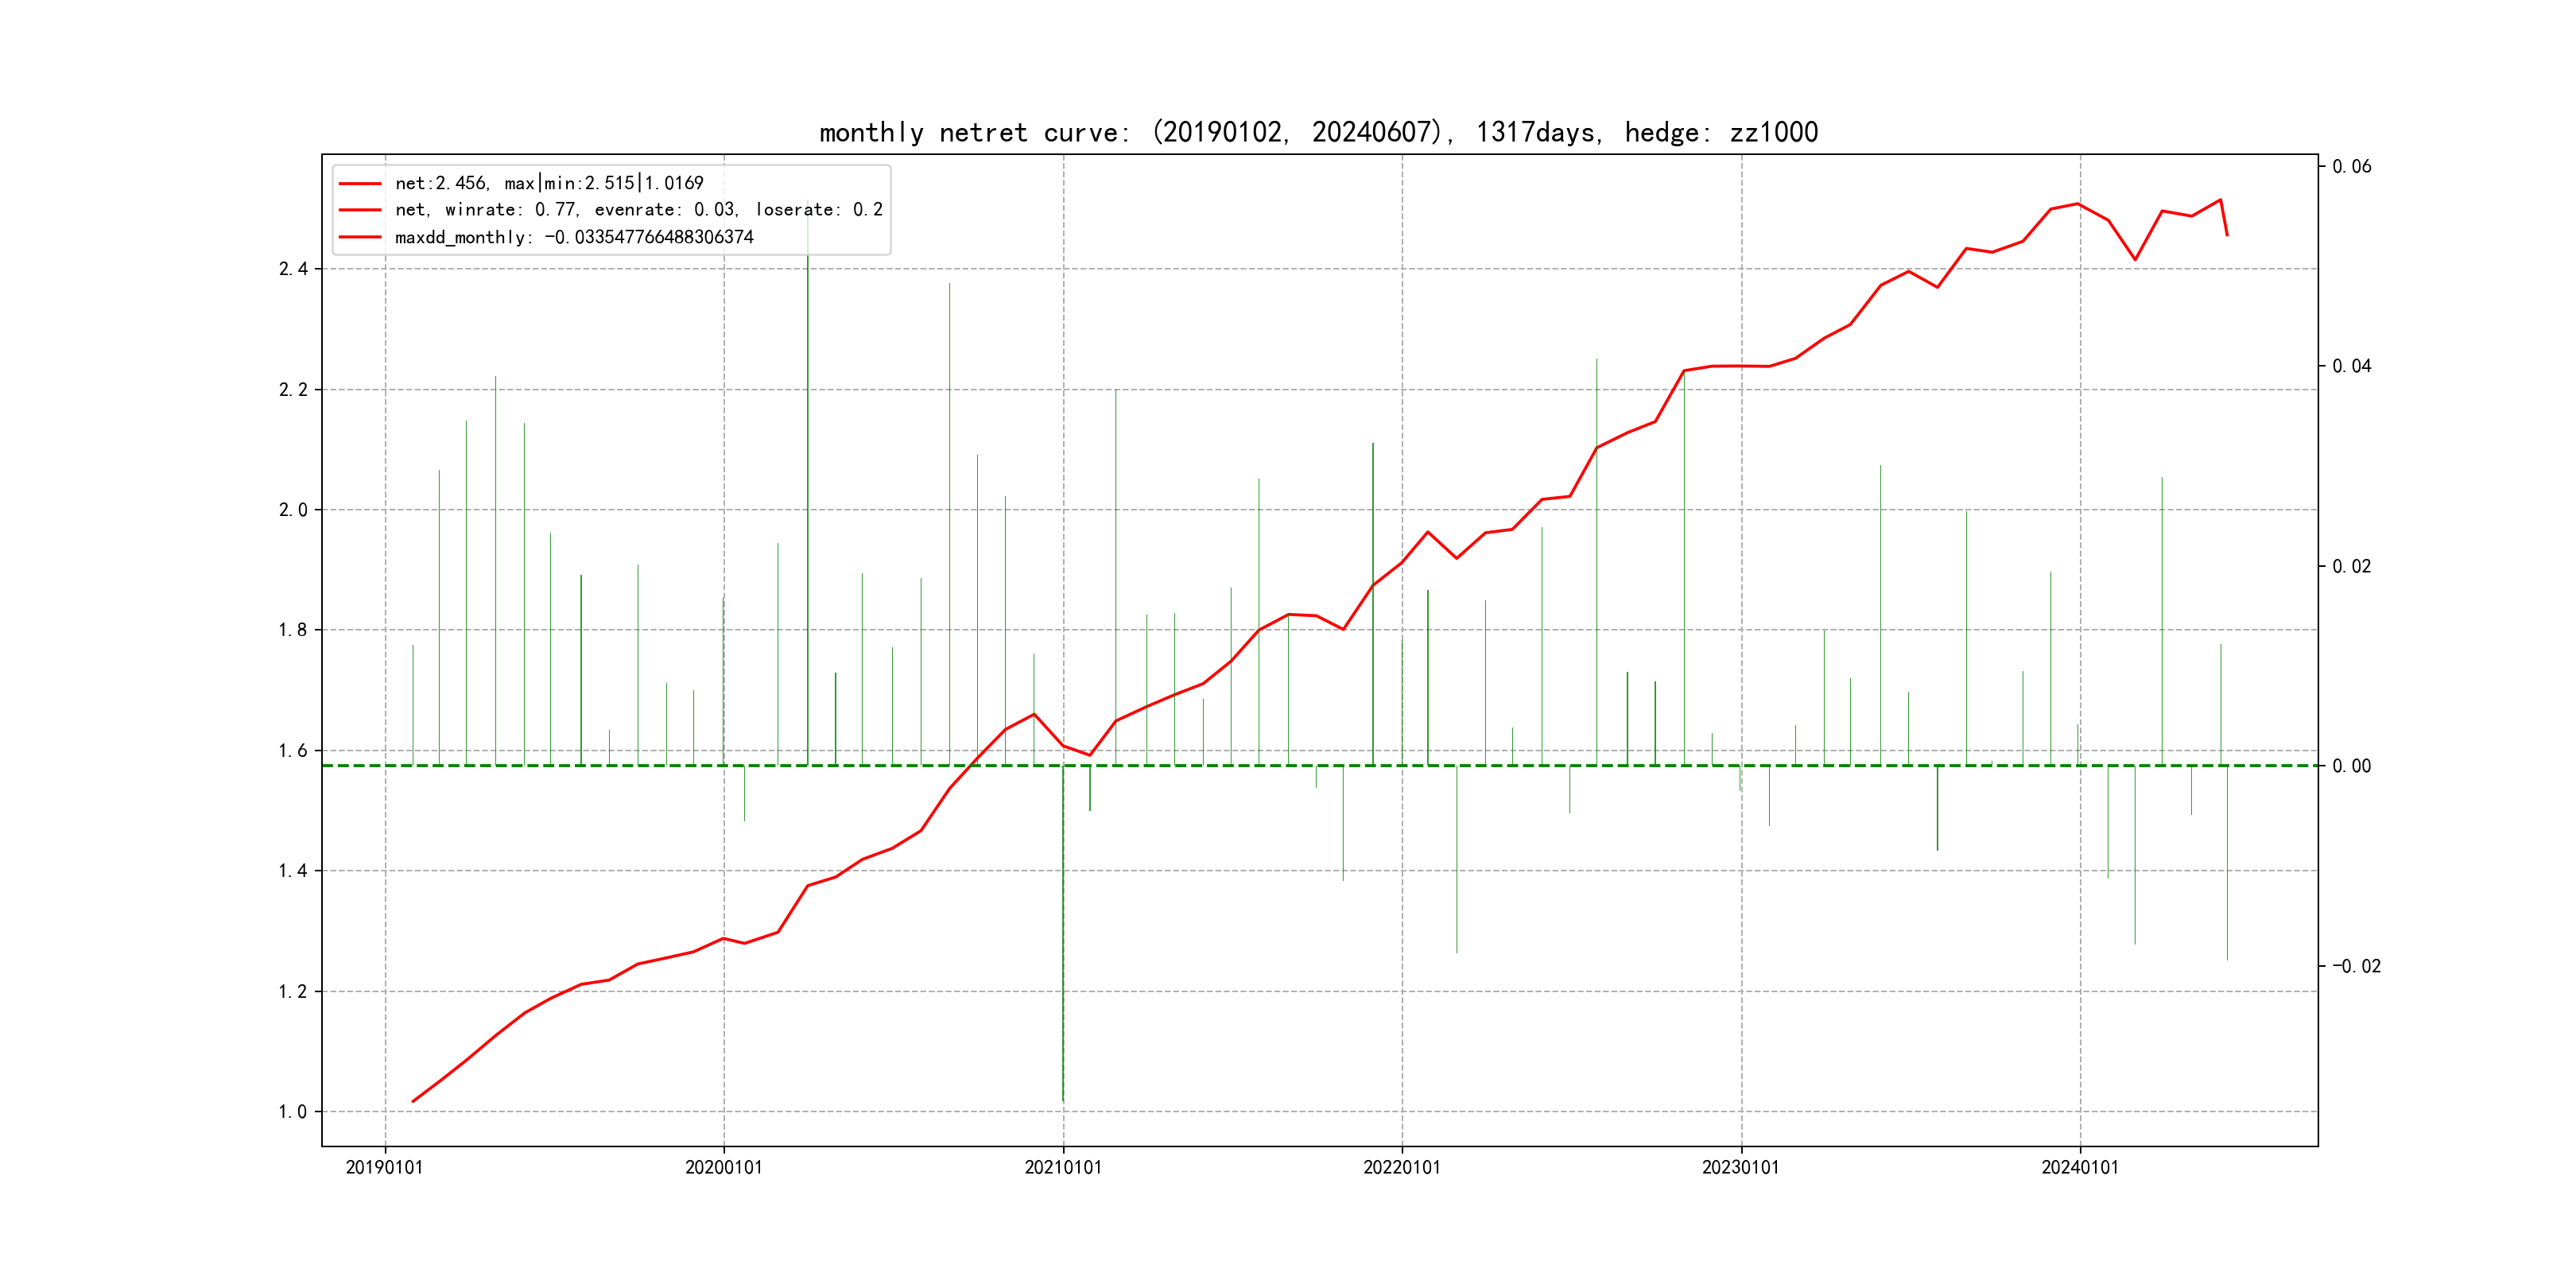This screenshot has width=2576, height=1288.
Task: Click the 20240101 x-axis date label
Action: (x=2079, y=1168)
